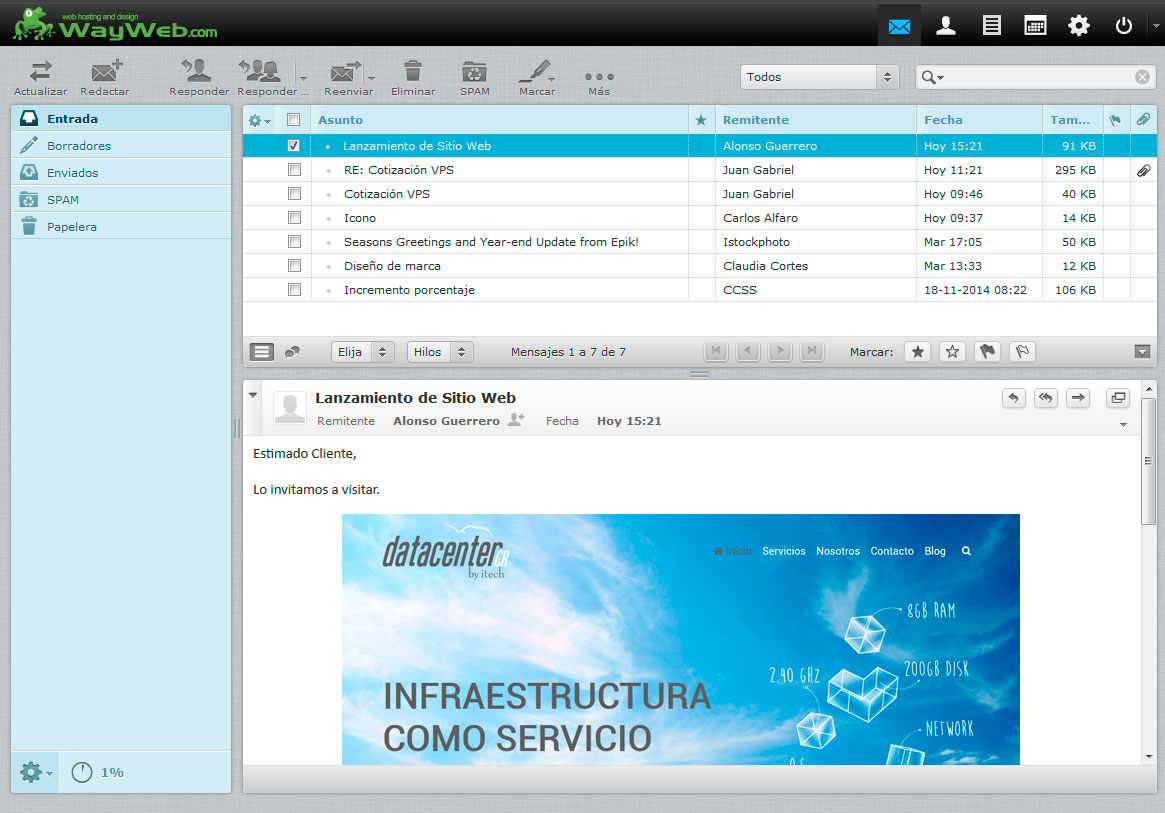Viewport: 1165px width, 813px height.
Task: Open the Papelera folder
Action: point(120,227)
